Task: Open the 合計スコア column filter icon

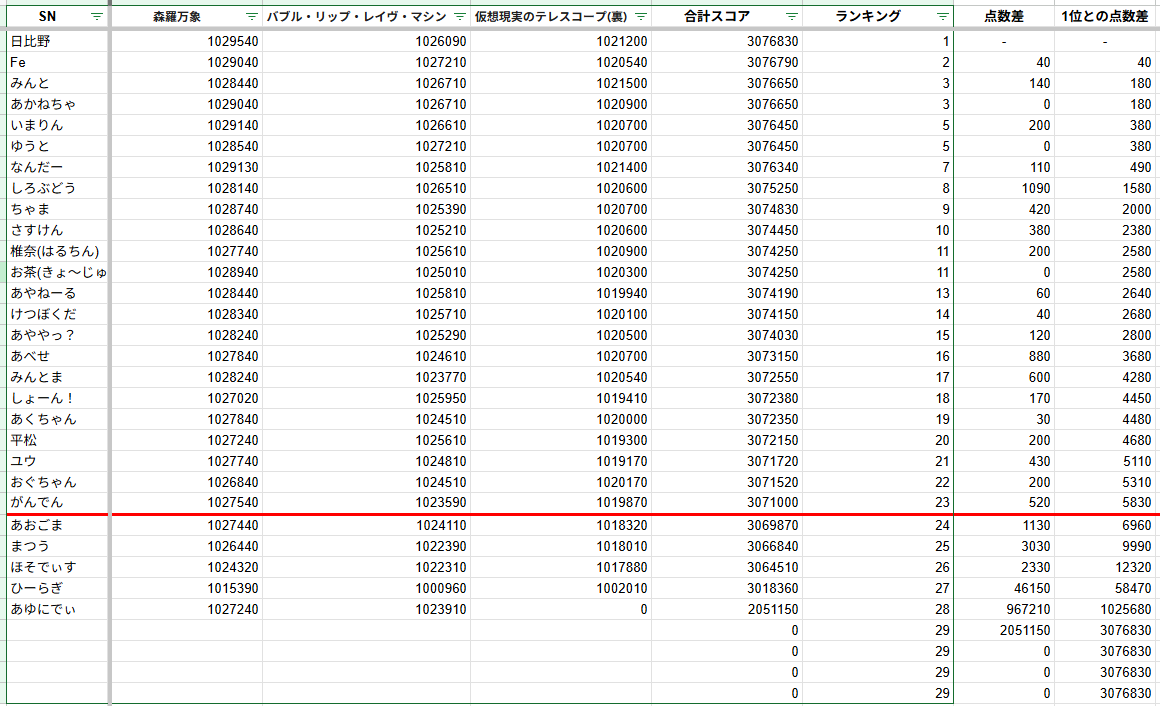Action: (792, 16)
